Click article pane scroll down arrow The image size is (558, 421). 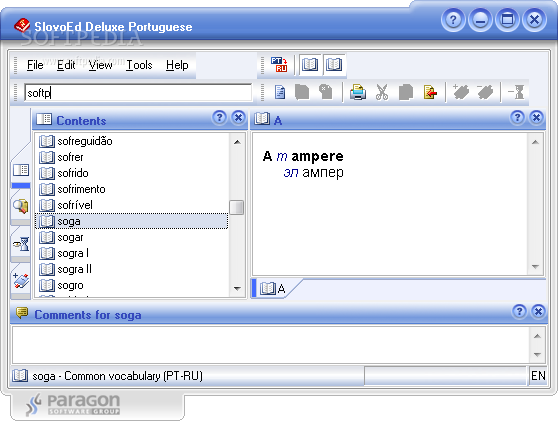pos(535,266)
